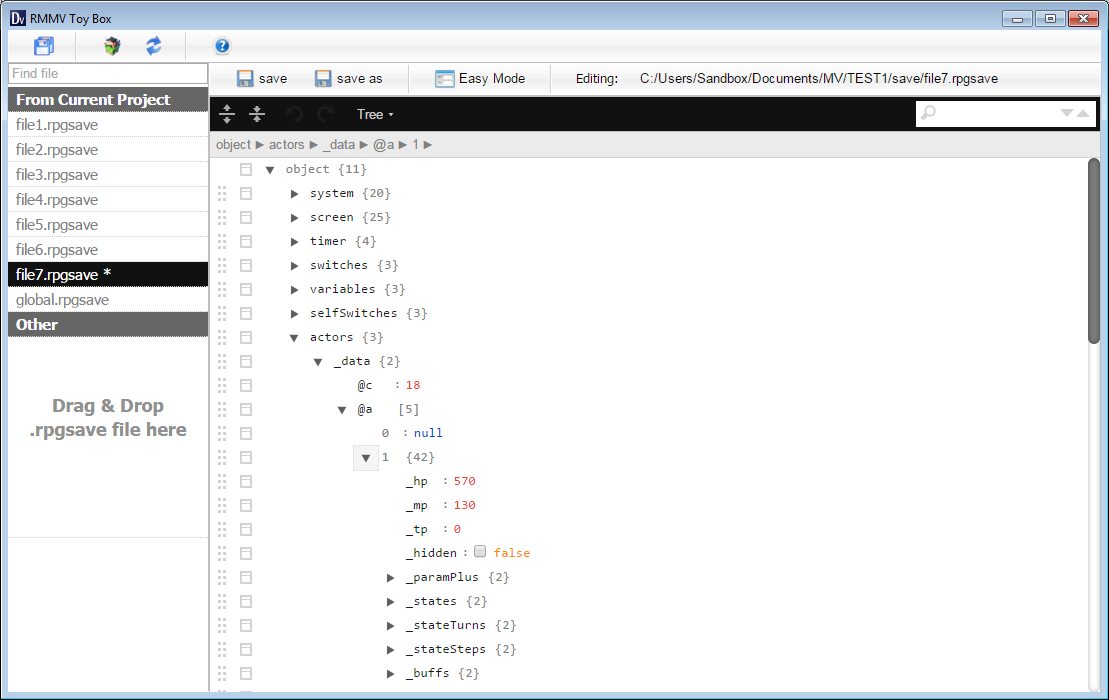1109x700 pixels.
Task: Expand the _states node
Action: pyautogui.click(x=390, y=602)
